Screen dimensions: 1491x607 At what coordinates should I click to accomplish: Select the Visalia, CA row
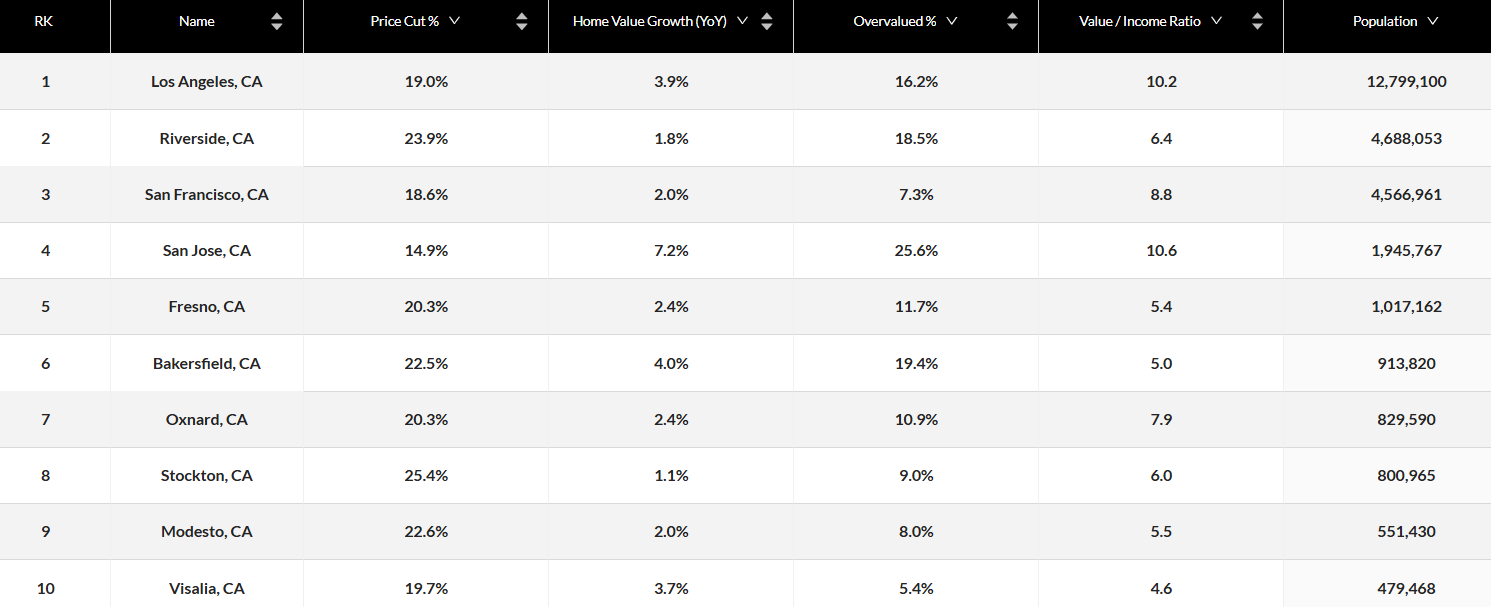tap(206, 588)
